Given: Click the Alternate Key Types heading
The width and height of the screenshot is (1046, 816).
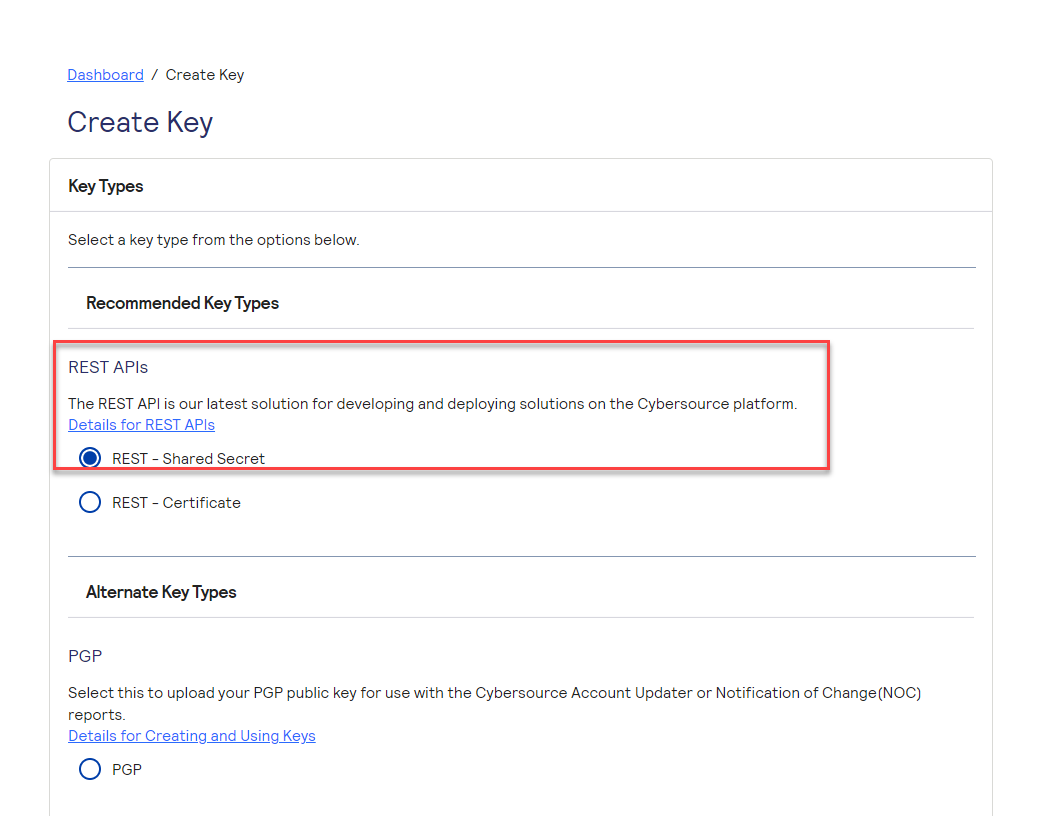Looking at the screenshot, I should click(161, 592).
